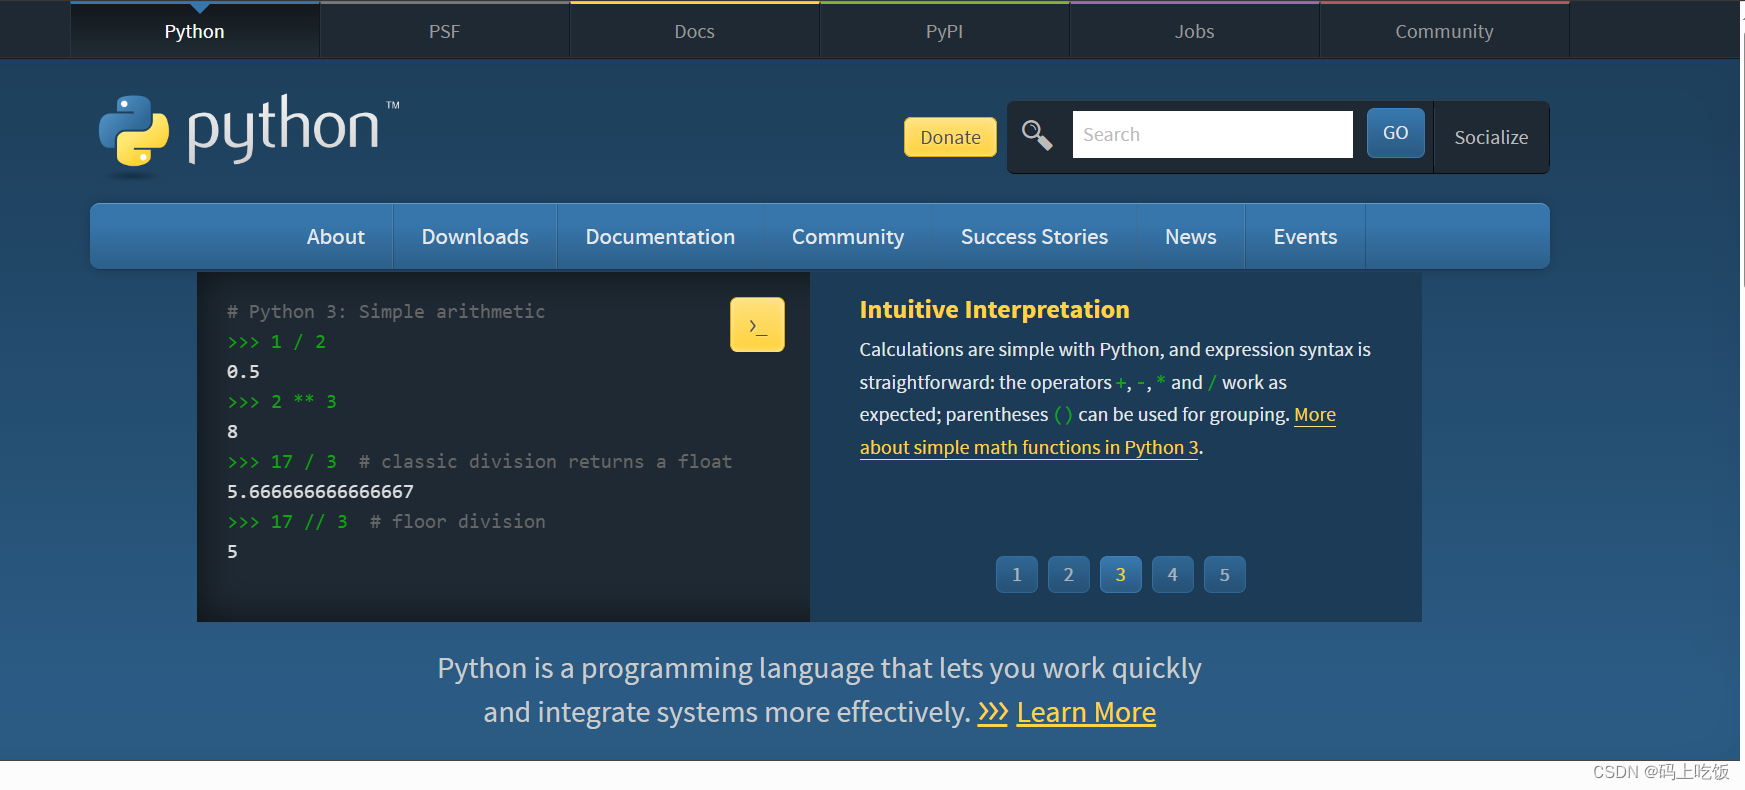Select slide 3 of the code carousel
Image resolution: width=1745 pixels, height=790 pixels.
(x=1121, y=575)
